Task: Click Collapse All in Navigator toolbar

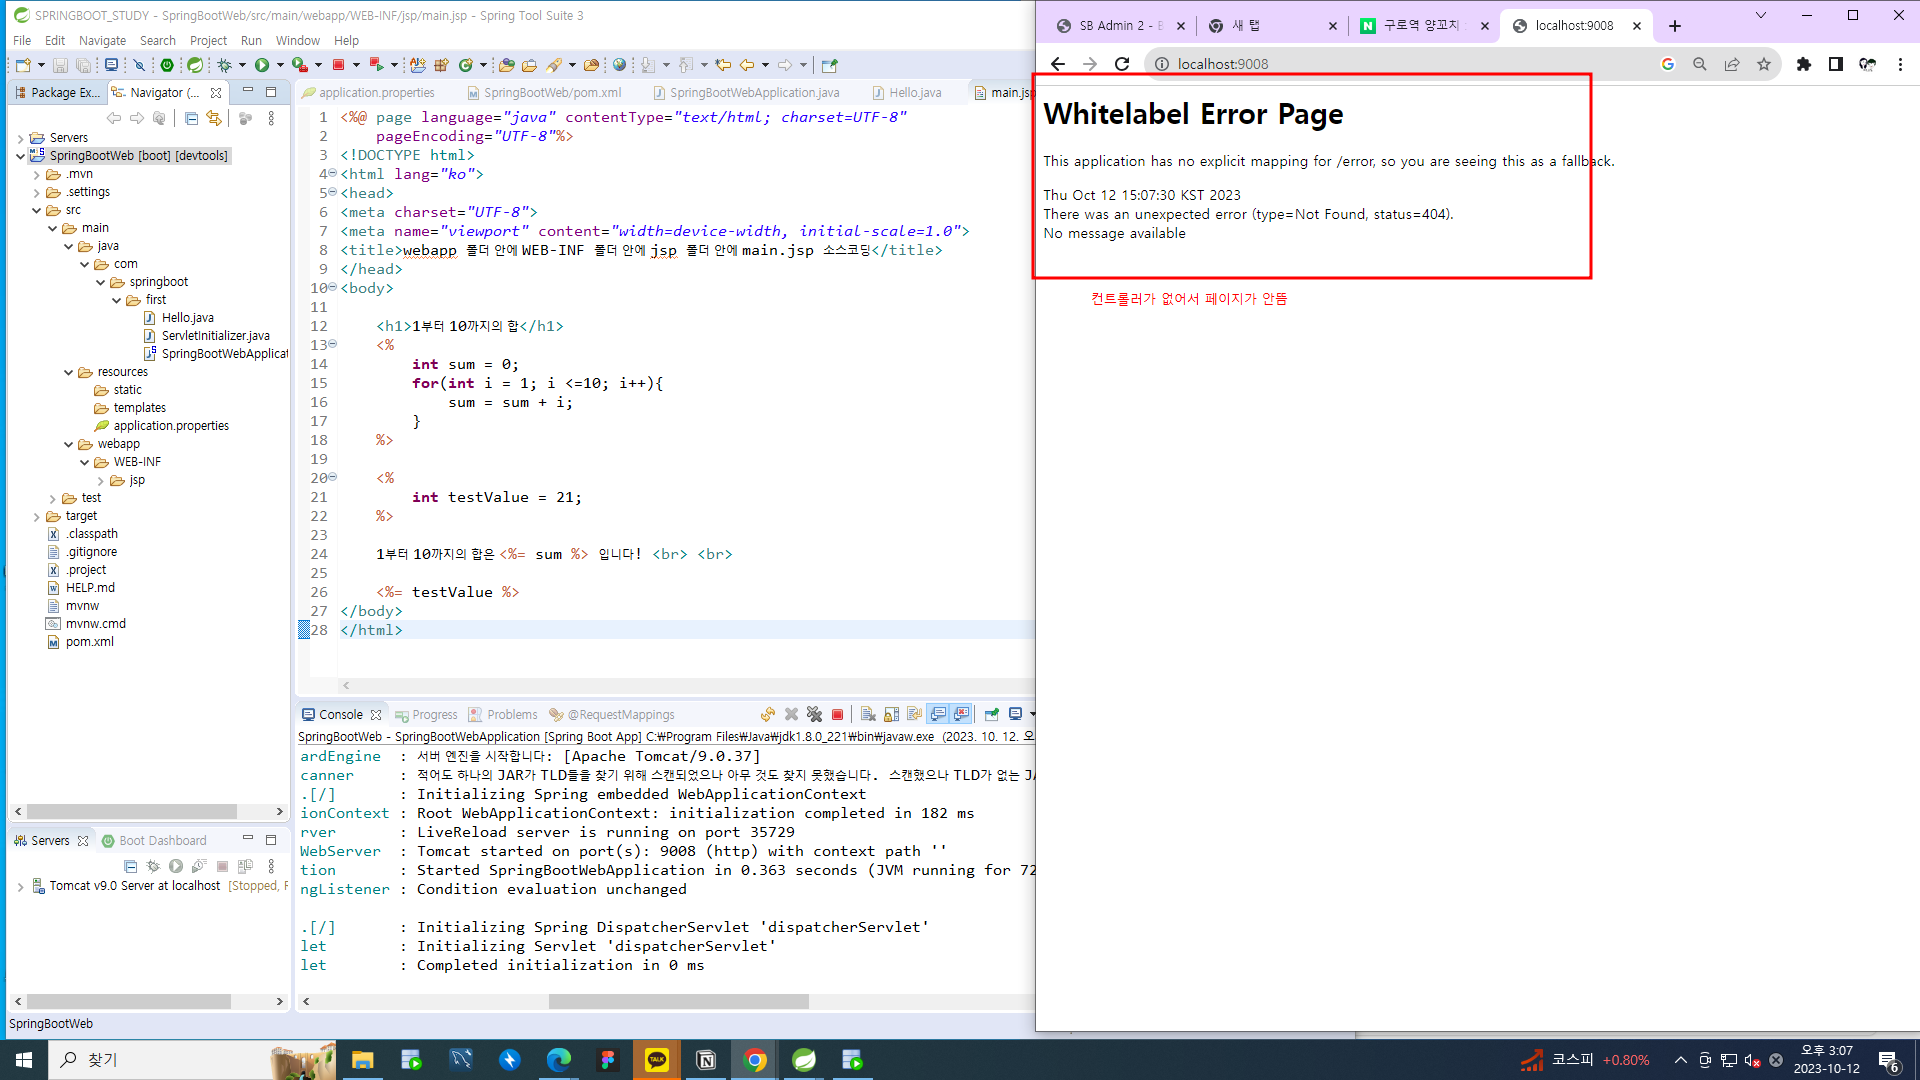Action: [191, 118]
